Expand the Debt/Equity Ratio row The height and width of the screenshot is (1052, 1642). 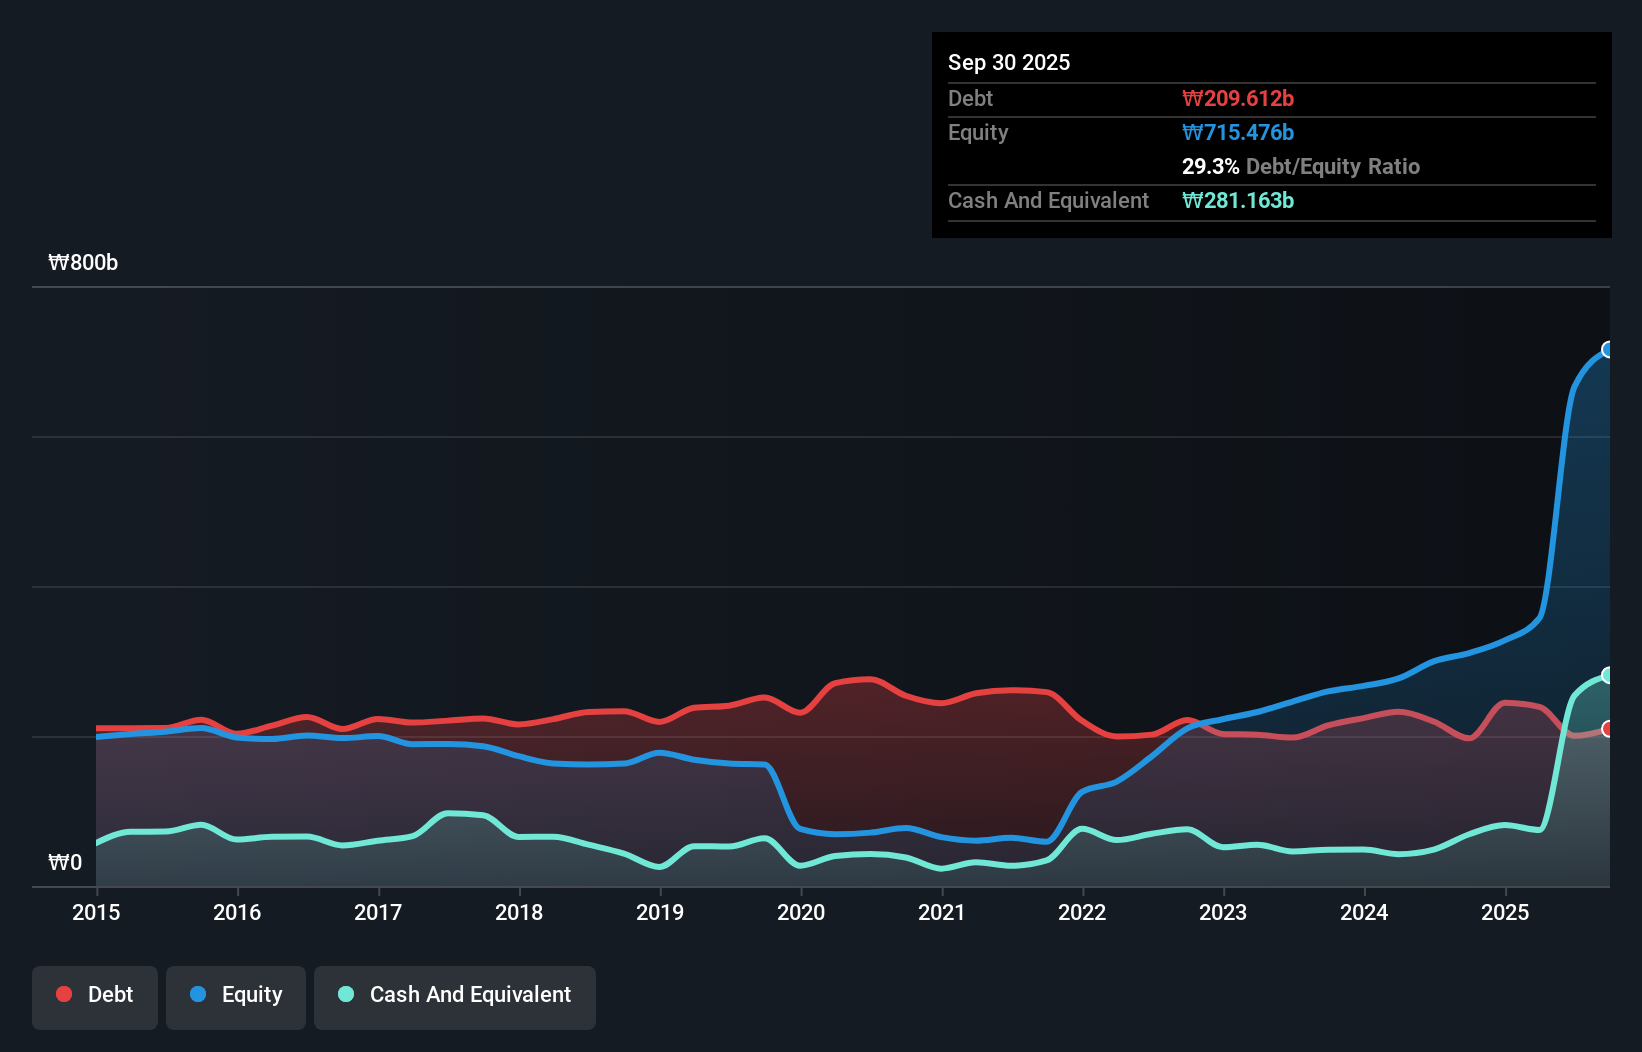1301,166
